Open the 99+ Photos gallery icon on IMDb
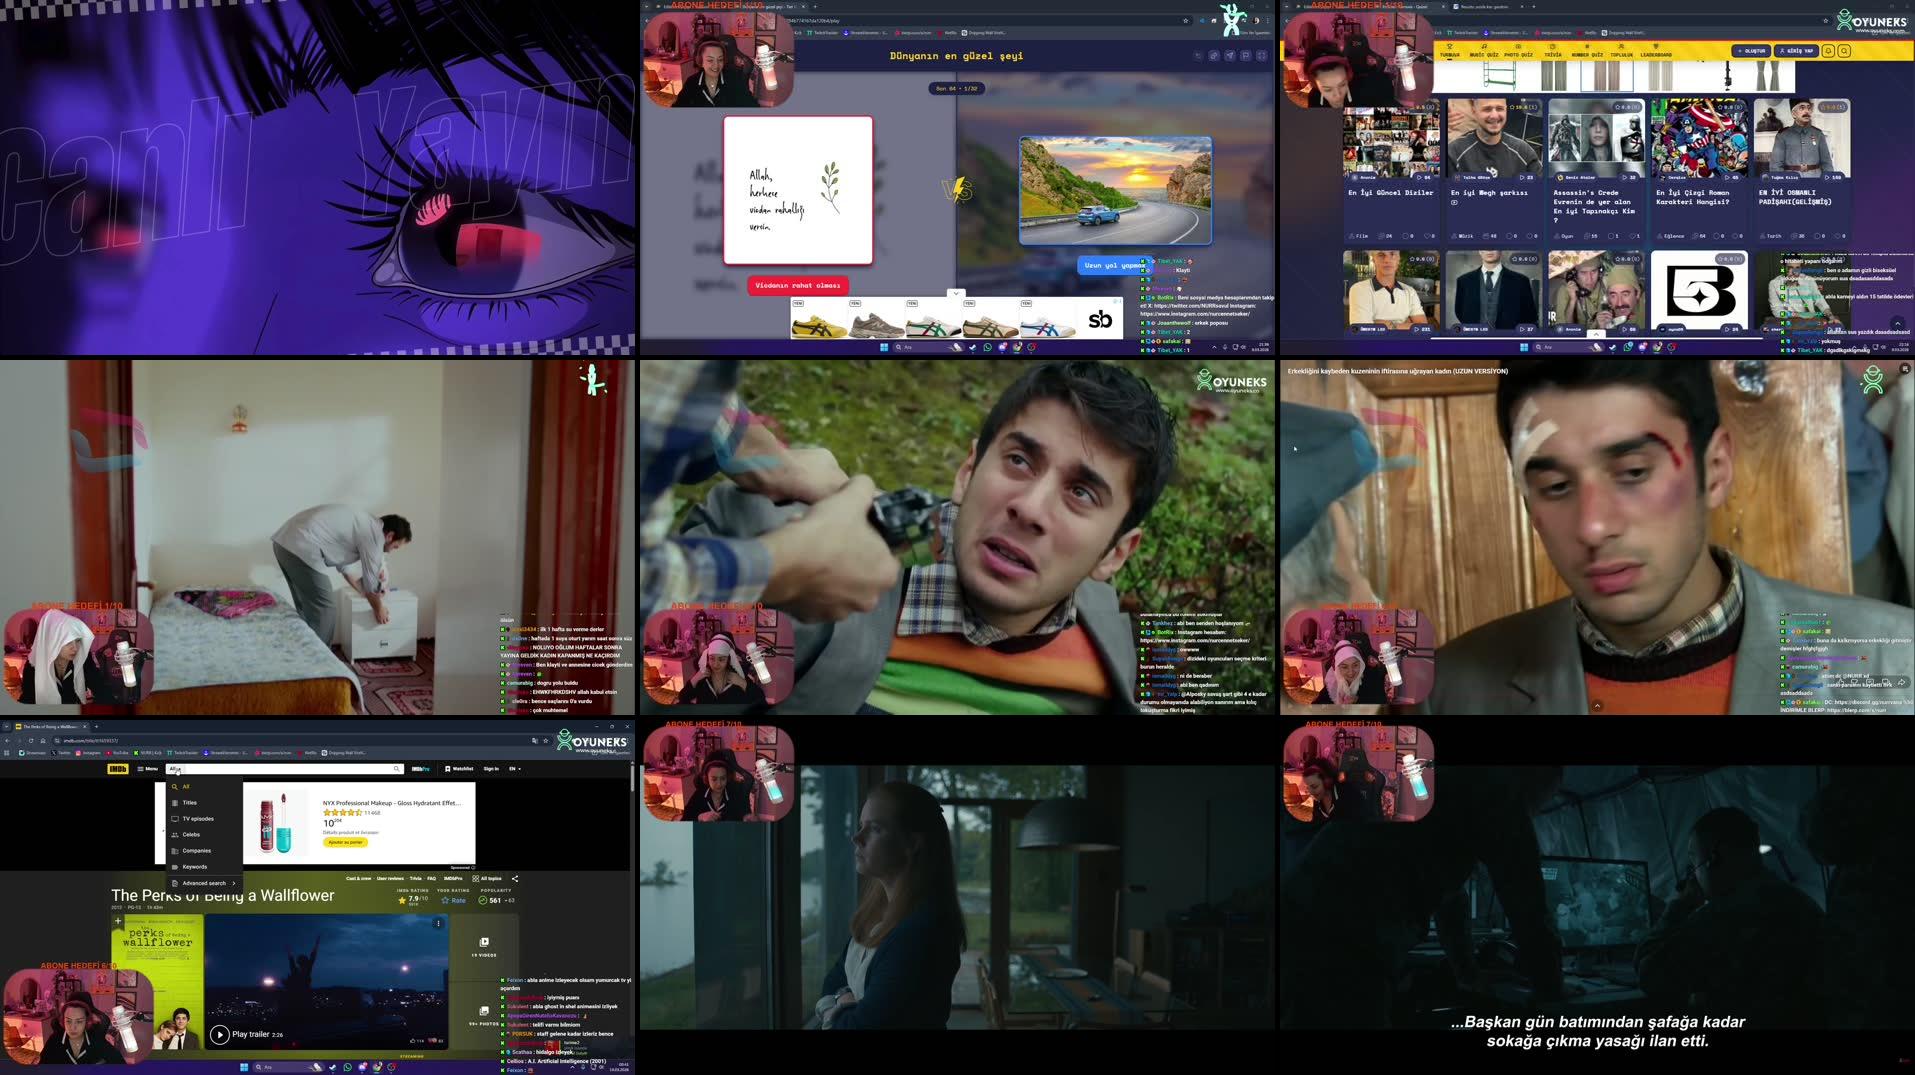This screenshot has height=1075, width=1915. coord(484,1013)
